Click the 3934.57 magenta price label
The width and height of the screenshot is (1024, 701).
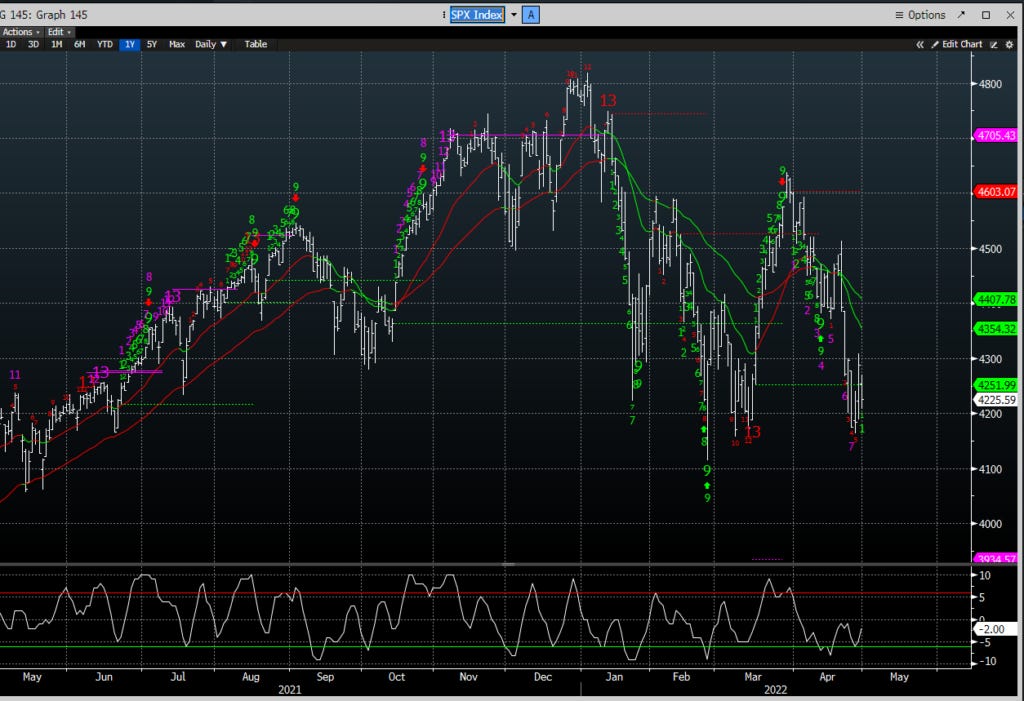click(x=996, y=559)
